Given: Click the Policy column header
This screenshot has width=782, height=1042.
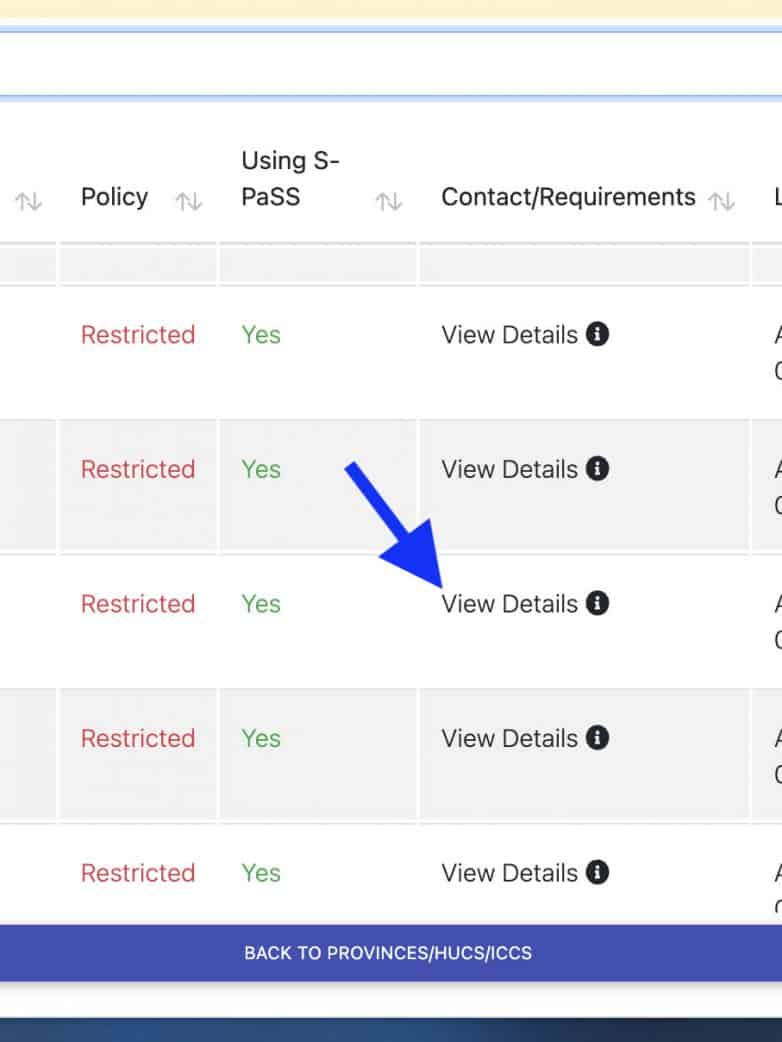Looking at the screenshot, I should (x=114, y=197).
